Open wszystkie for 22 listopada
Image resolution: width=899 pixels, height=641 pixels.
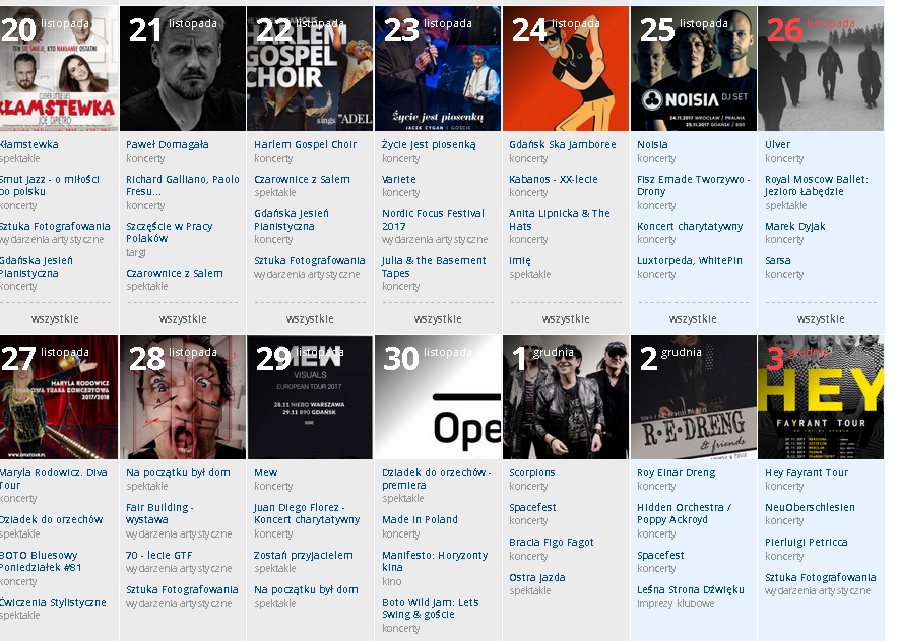[x=310, y=319]
